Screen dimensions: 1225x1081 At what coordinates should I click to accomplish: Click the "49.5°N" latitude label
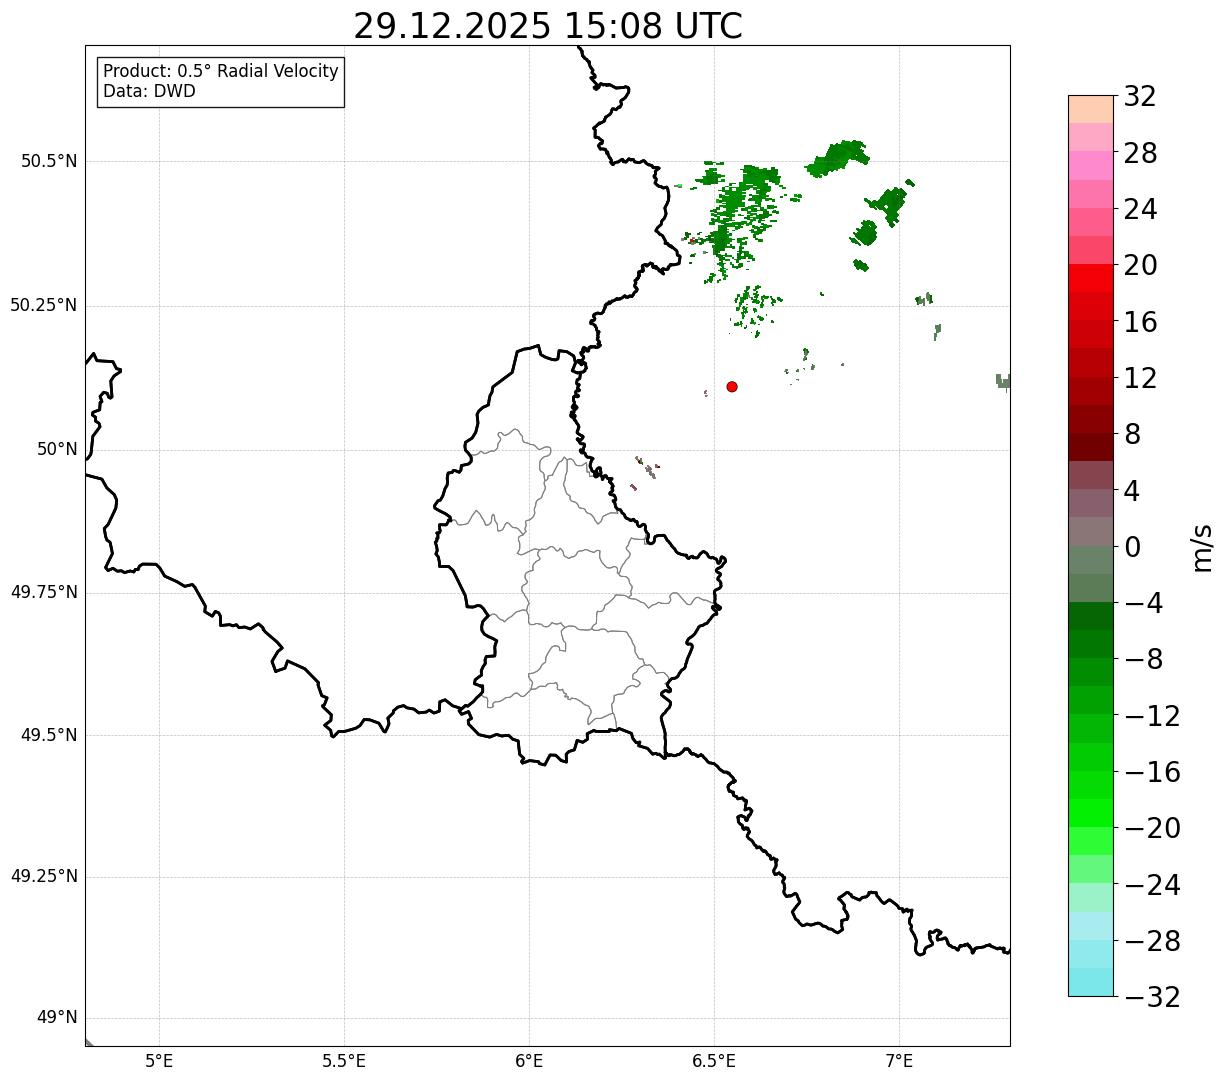[49, 735]
